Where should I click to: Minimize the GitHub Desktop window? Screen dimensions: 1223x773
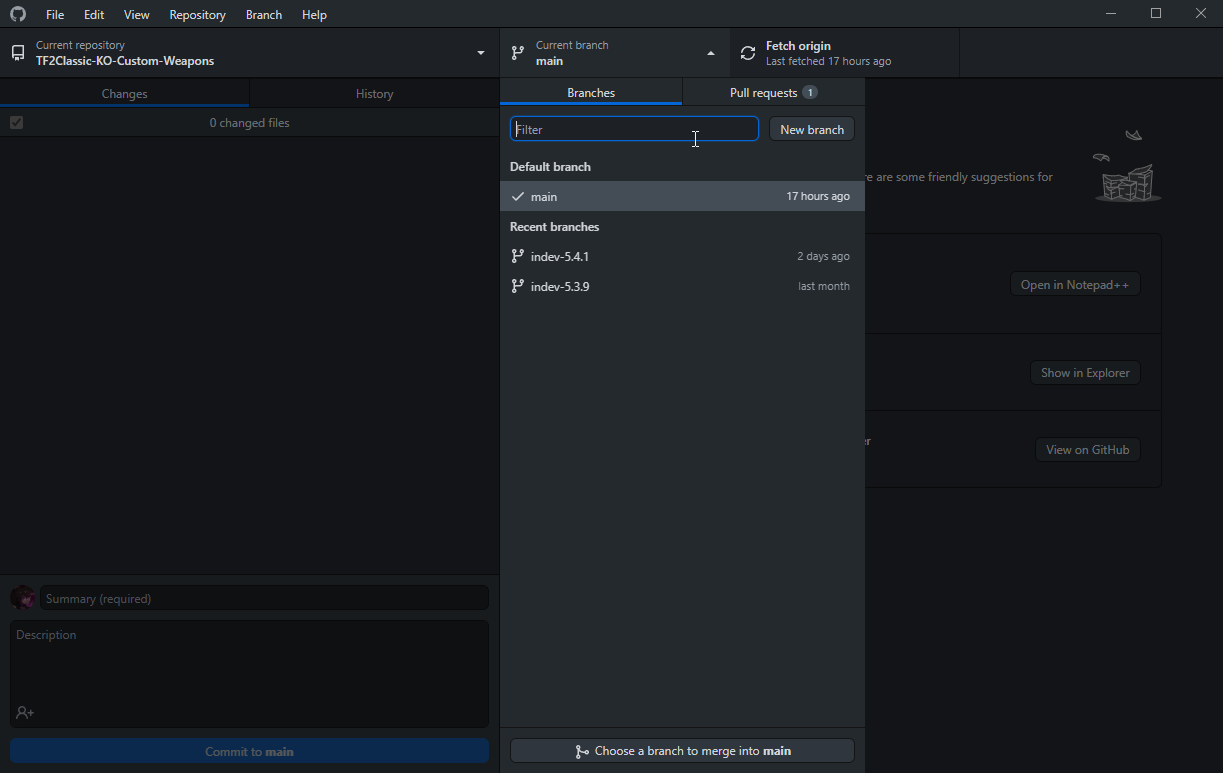1112,14
